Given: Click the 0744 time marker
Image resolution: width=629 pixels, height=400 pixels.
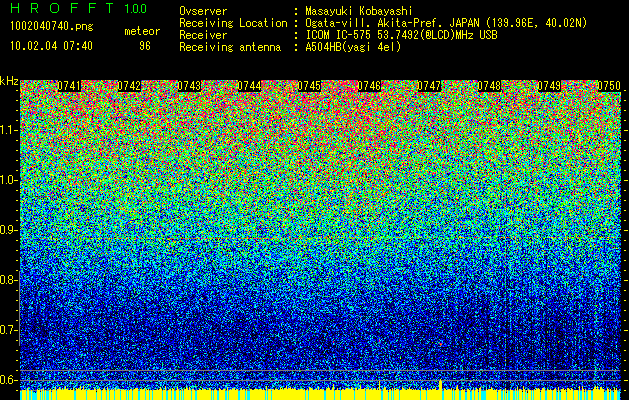Looking at the screenshot, I should [249, 86].
